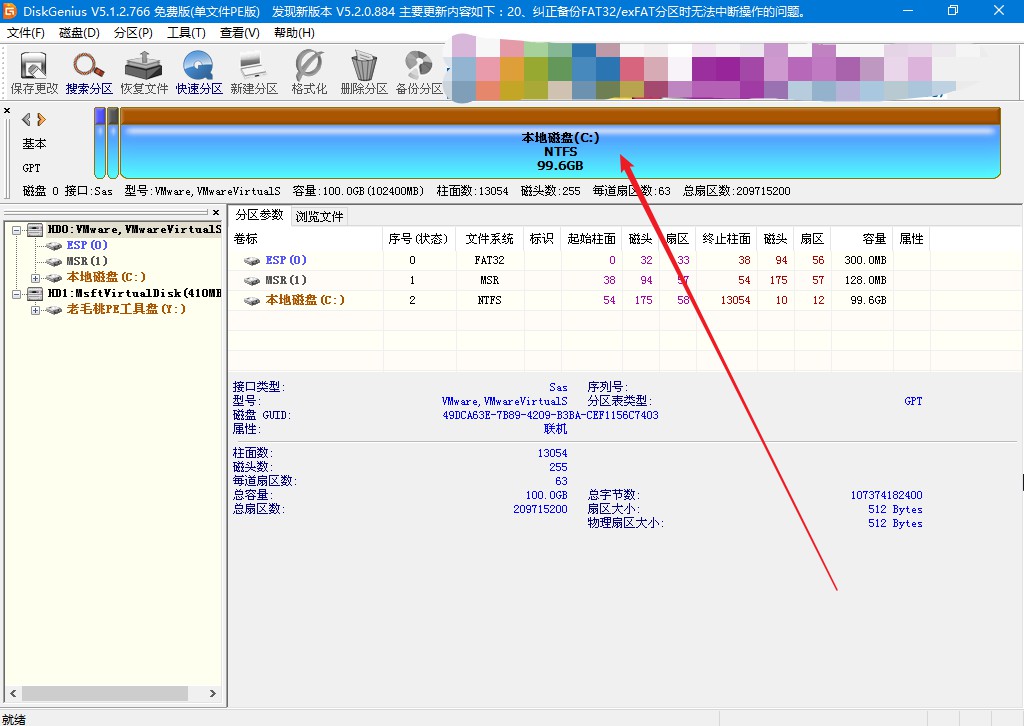Expand 本地磁盘(C:) tree node

click(35, 277)
